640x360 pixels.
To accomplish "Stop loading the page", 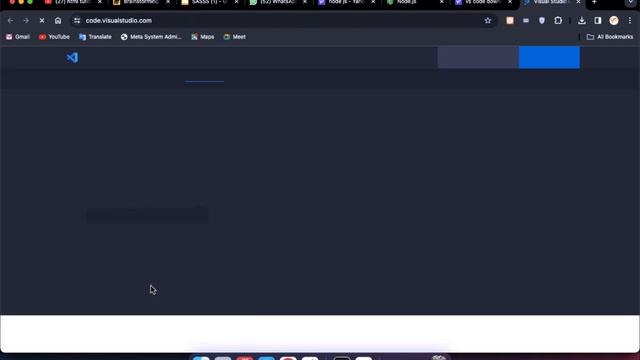I will [x=42, y=20].
